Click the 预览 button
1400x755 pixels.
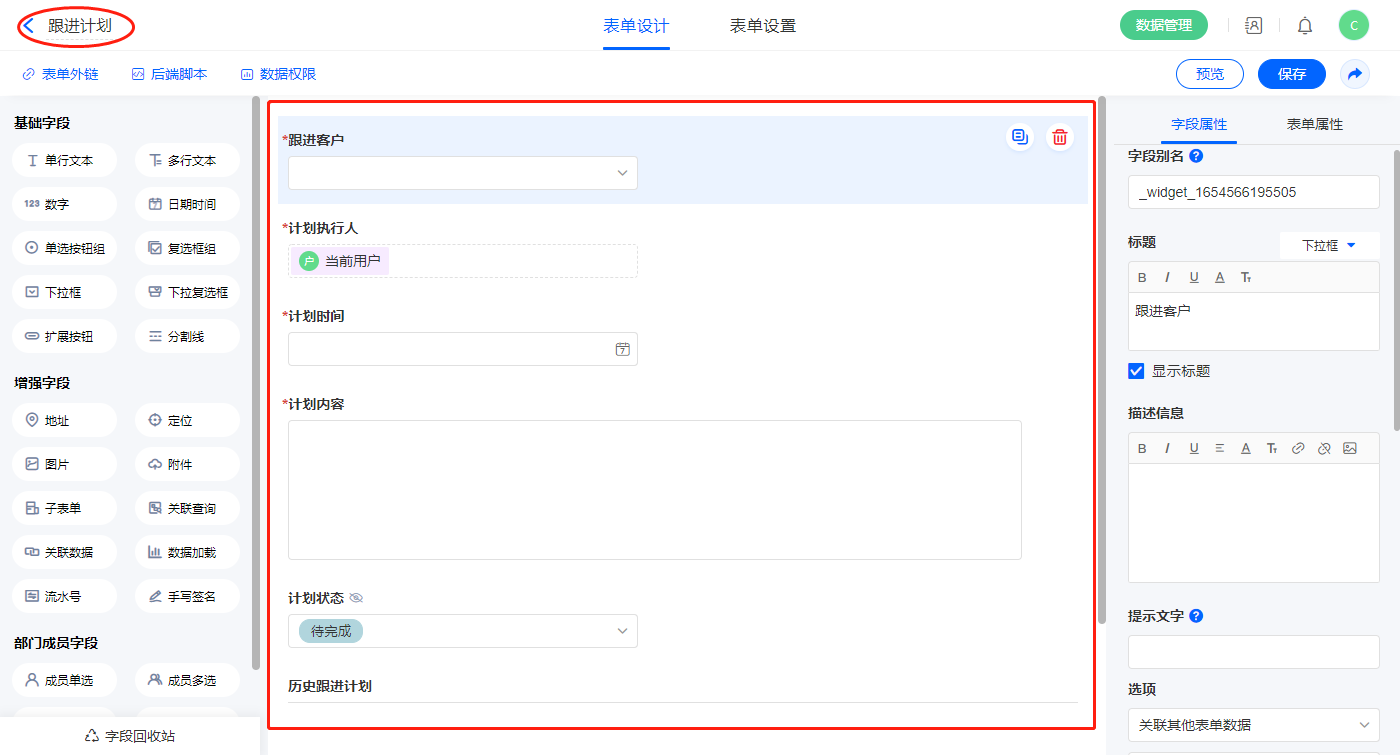[x=1209, y=74]
